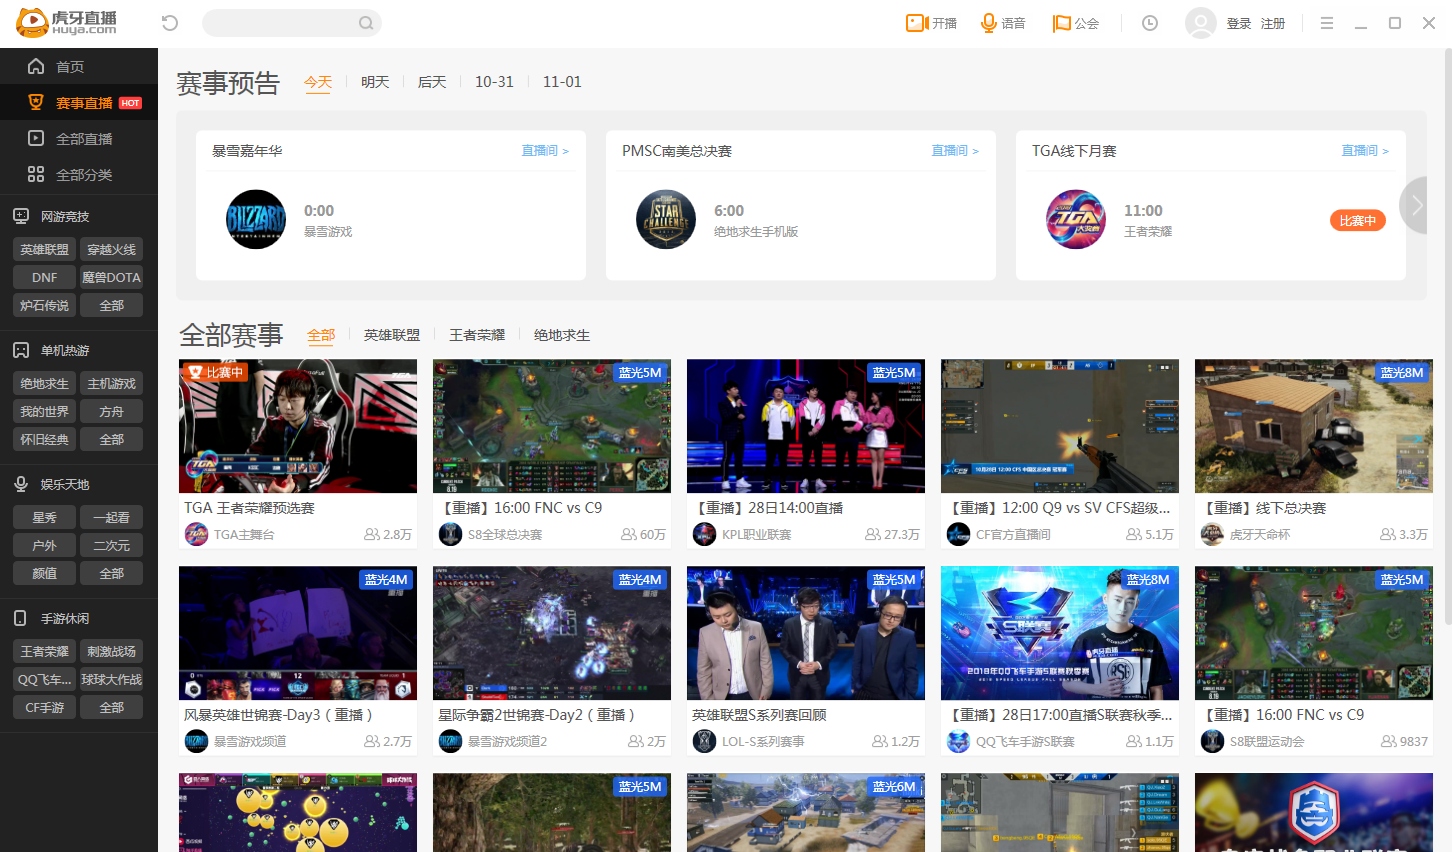Select the 后天 schedule tab
This screenshot has height=852, width=1452.
point(432,82)
